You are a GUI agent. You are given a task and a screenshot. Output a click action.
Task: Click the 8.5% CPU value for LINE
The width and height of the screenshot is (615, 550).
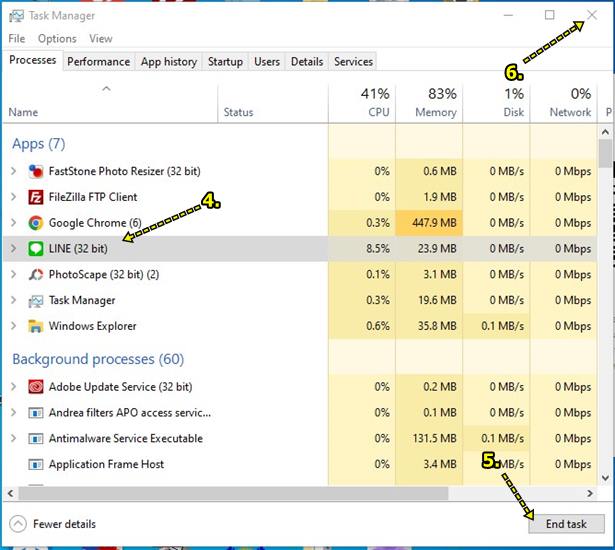[x=378, y=249]
